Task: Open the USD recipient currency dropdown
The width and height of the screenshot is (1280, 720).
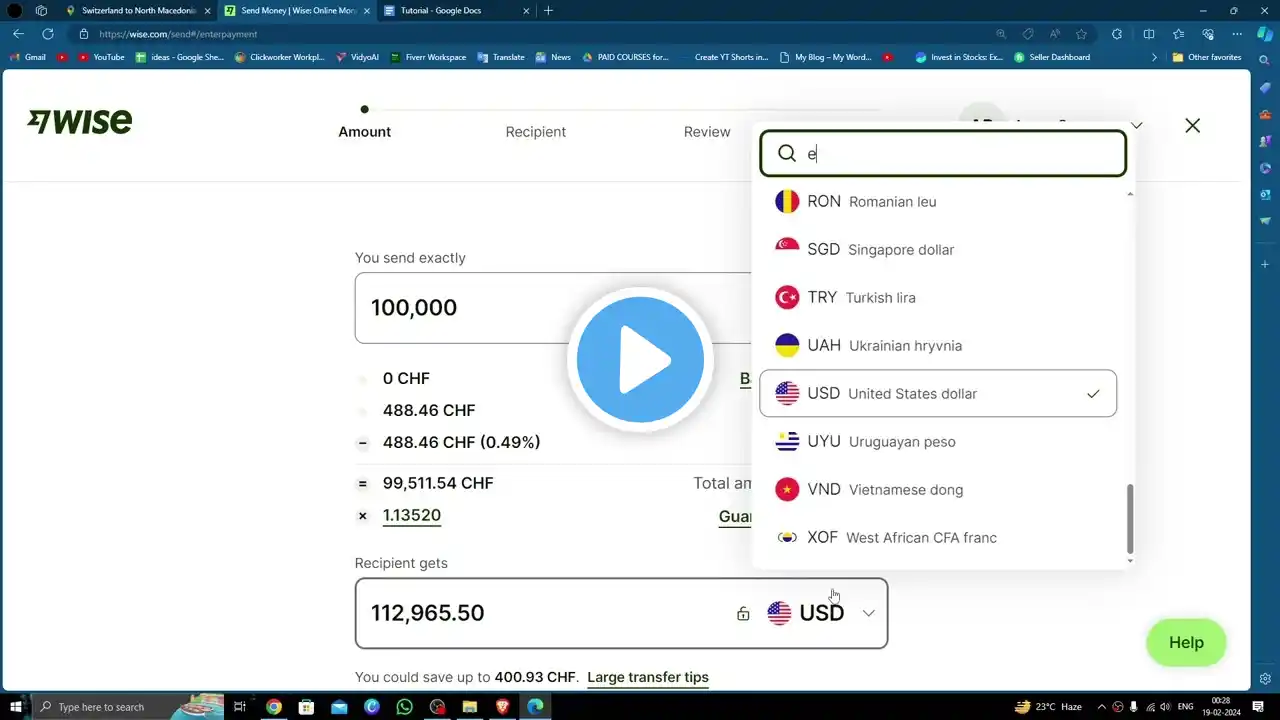Action: (x=821, y=613)
